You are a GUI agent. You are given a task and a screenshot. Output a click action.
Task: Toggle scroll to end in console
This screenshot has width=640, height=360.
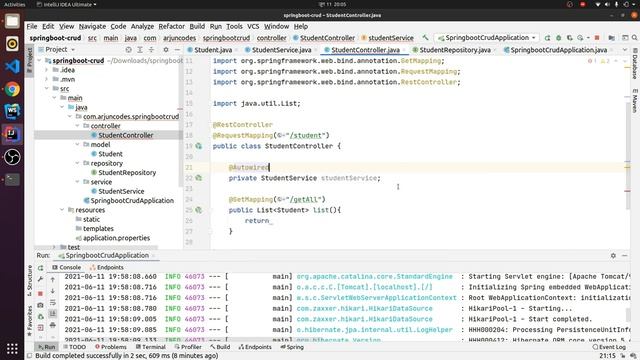(x=53, y=314)
